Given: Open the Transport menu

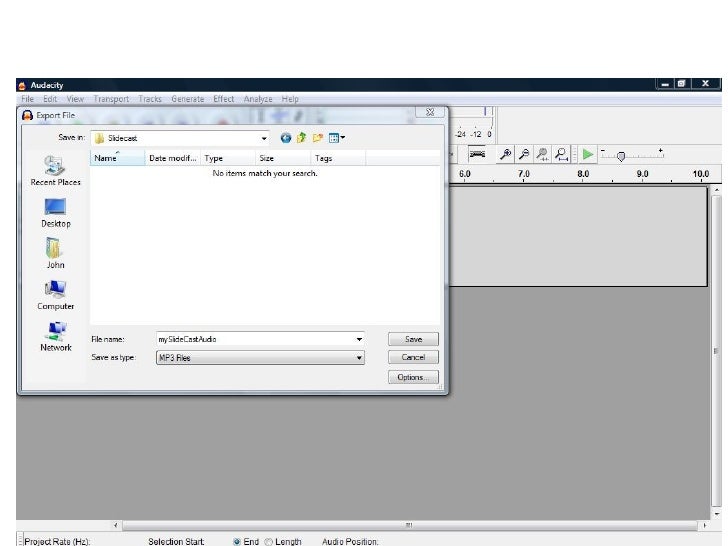Looking at the screenshot, I should 111,99.
